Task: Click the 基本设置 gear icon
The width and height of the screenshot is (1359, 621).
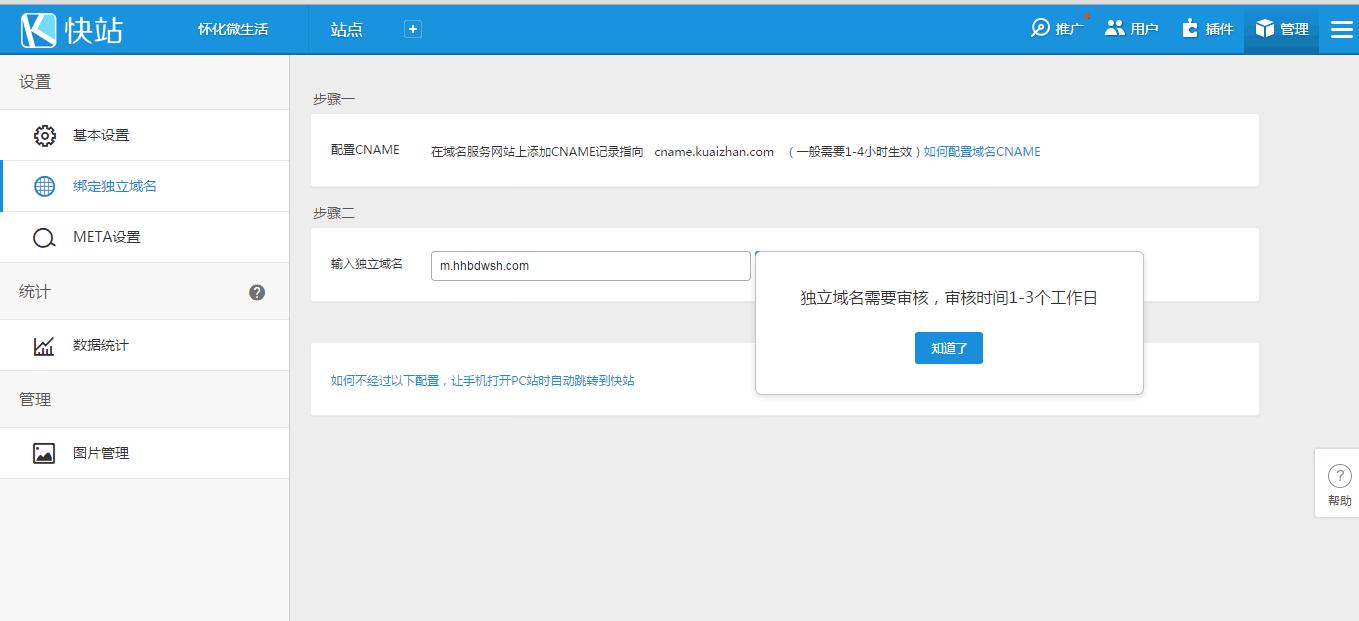Action: (x=45, y=134)
